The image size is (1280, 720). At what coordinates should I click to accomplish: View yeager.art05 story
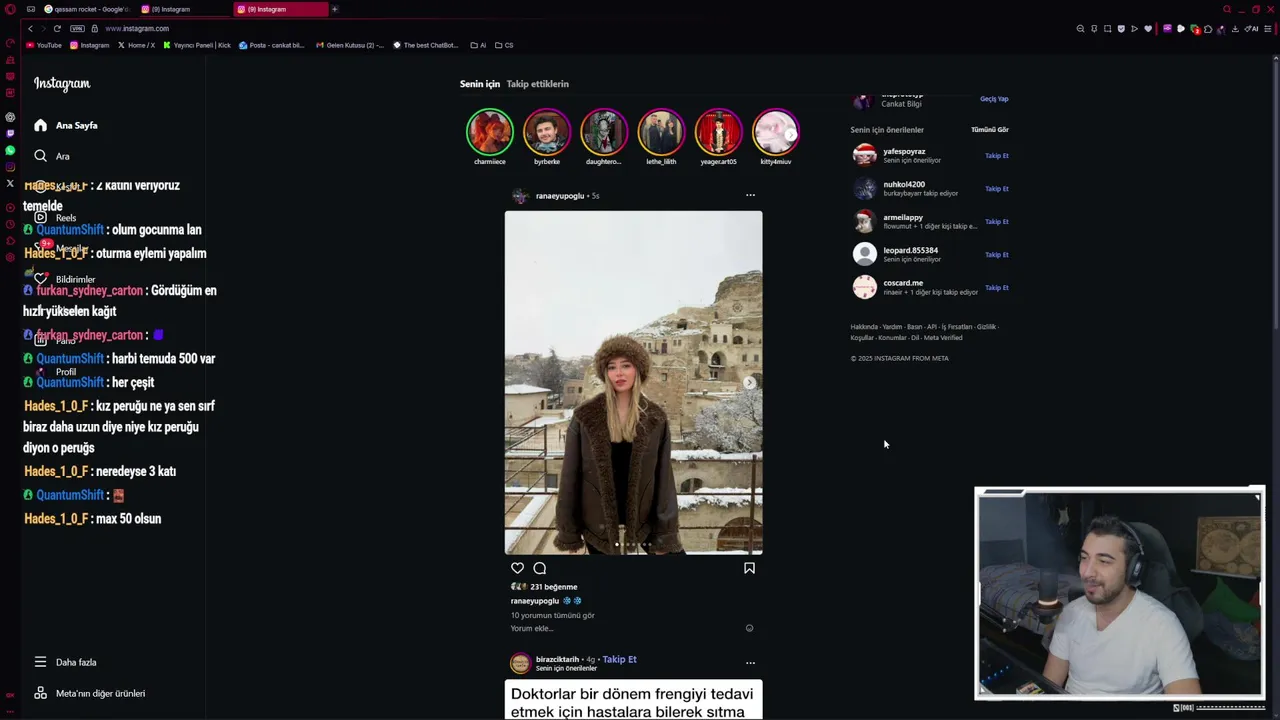(718, 132)
